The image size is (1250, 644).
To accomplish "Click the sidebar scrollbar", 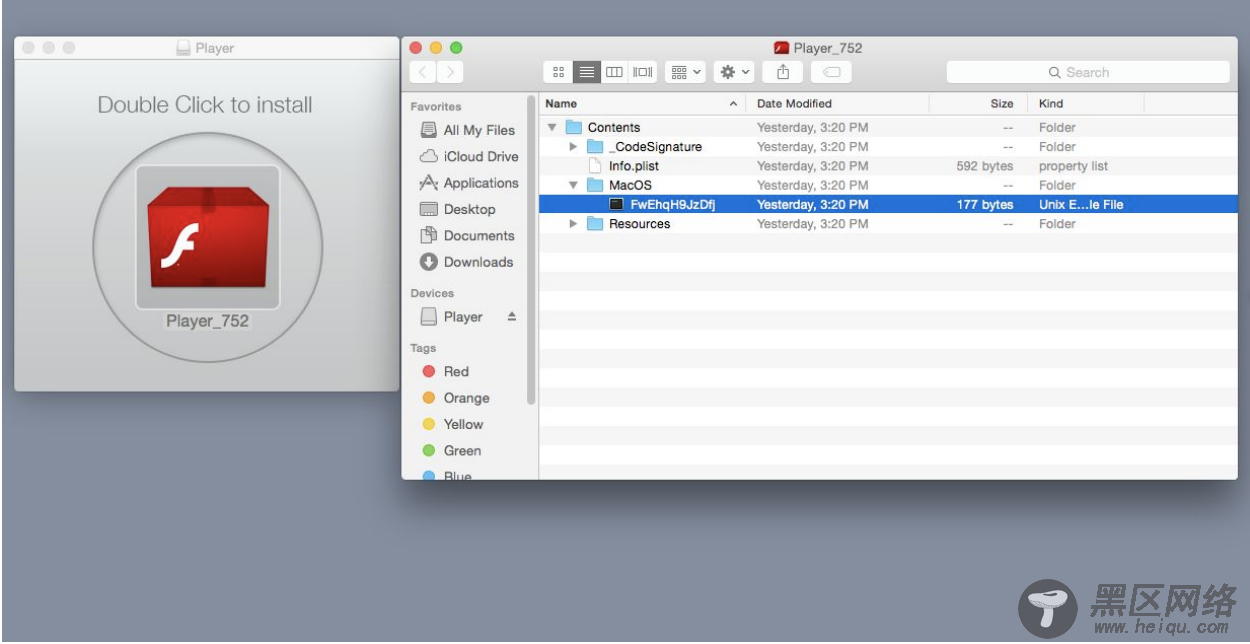I will click(531, 249).
